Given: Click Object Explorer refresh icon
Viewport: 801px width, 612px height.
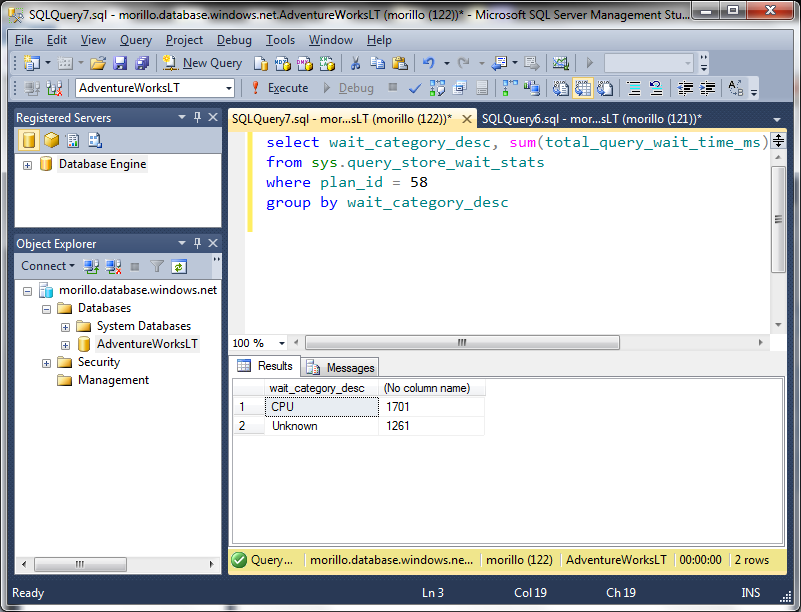Looking at the screenshot, I should tap(179, 266).
